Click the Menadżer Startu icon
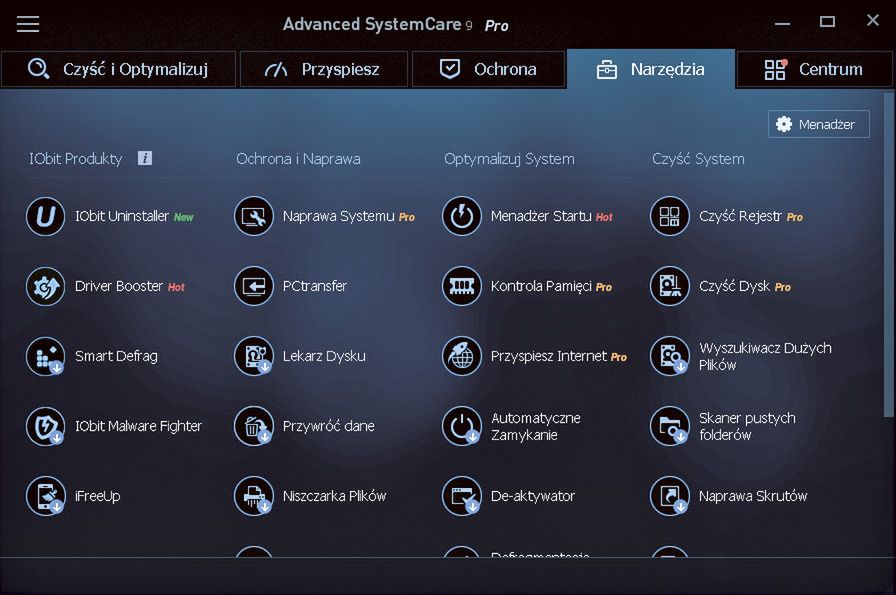The height and width of the screenshot is (595, 896). coord(462,216)
